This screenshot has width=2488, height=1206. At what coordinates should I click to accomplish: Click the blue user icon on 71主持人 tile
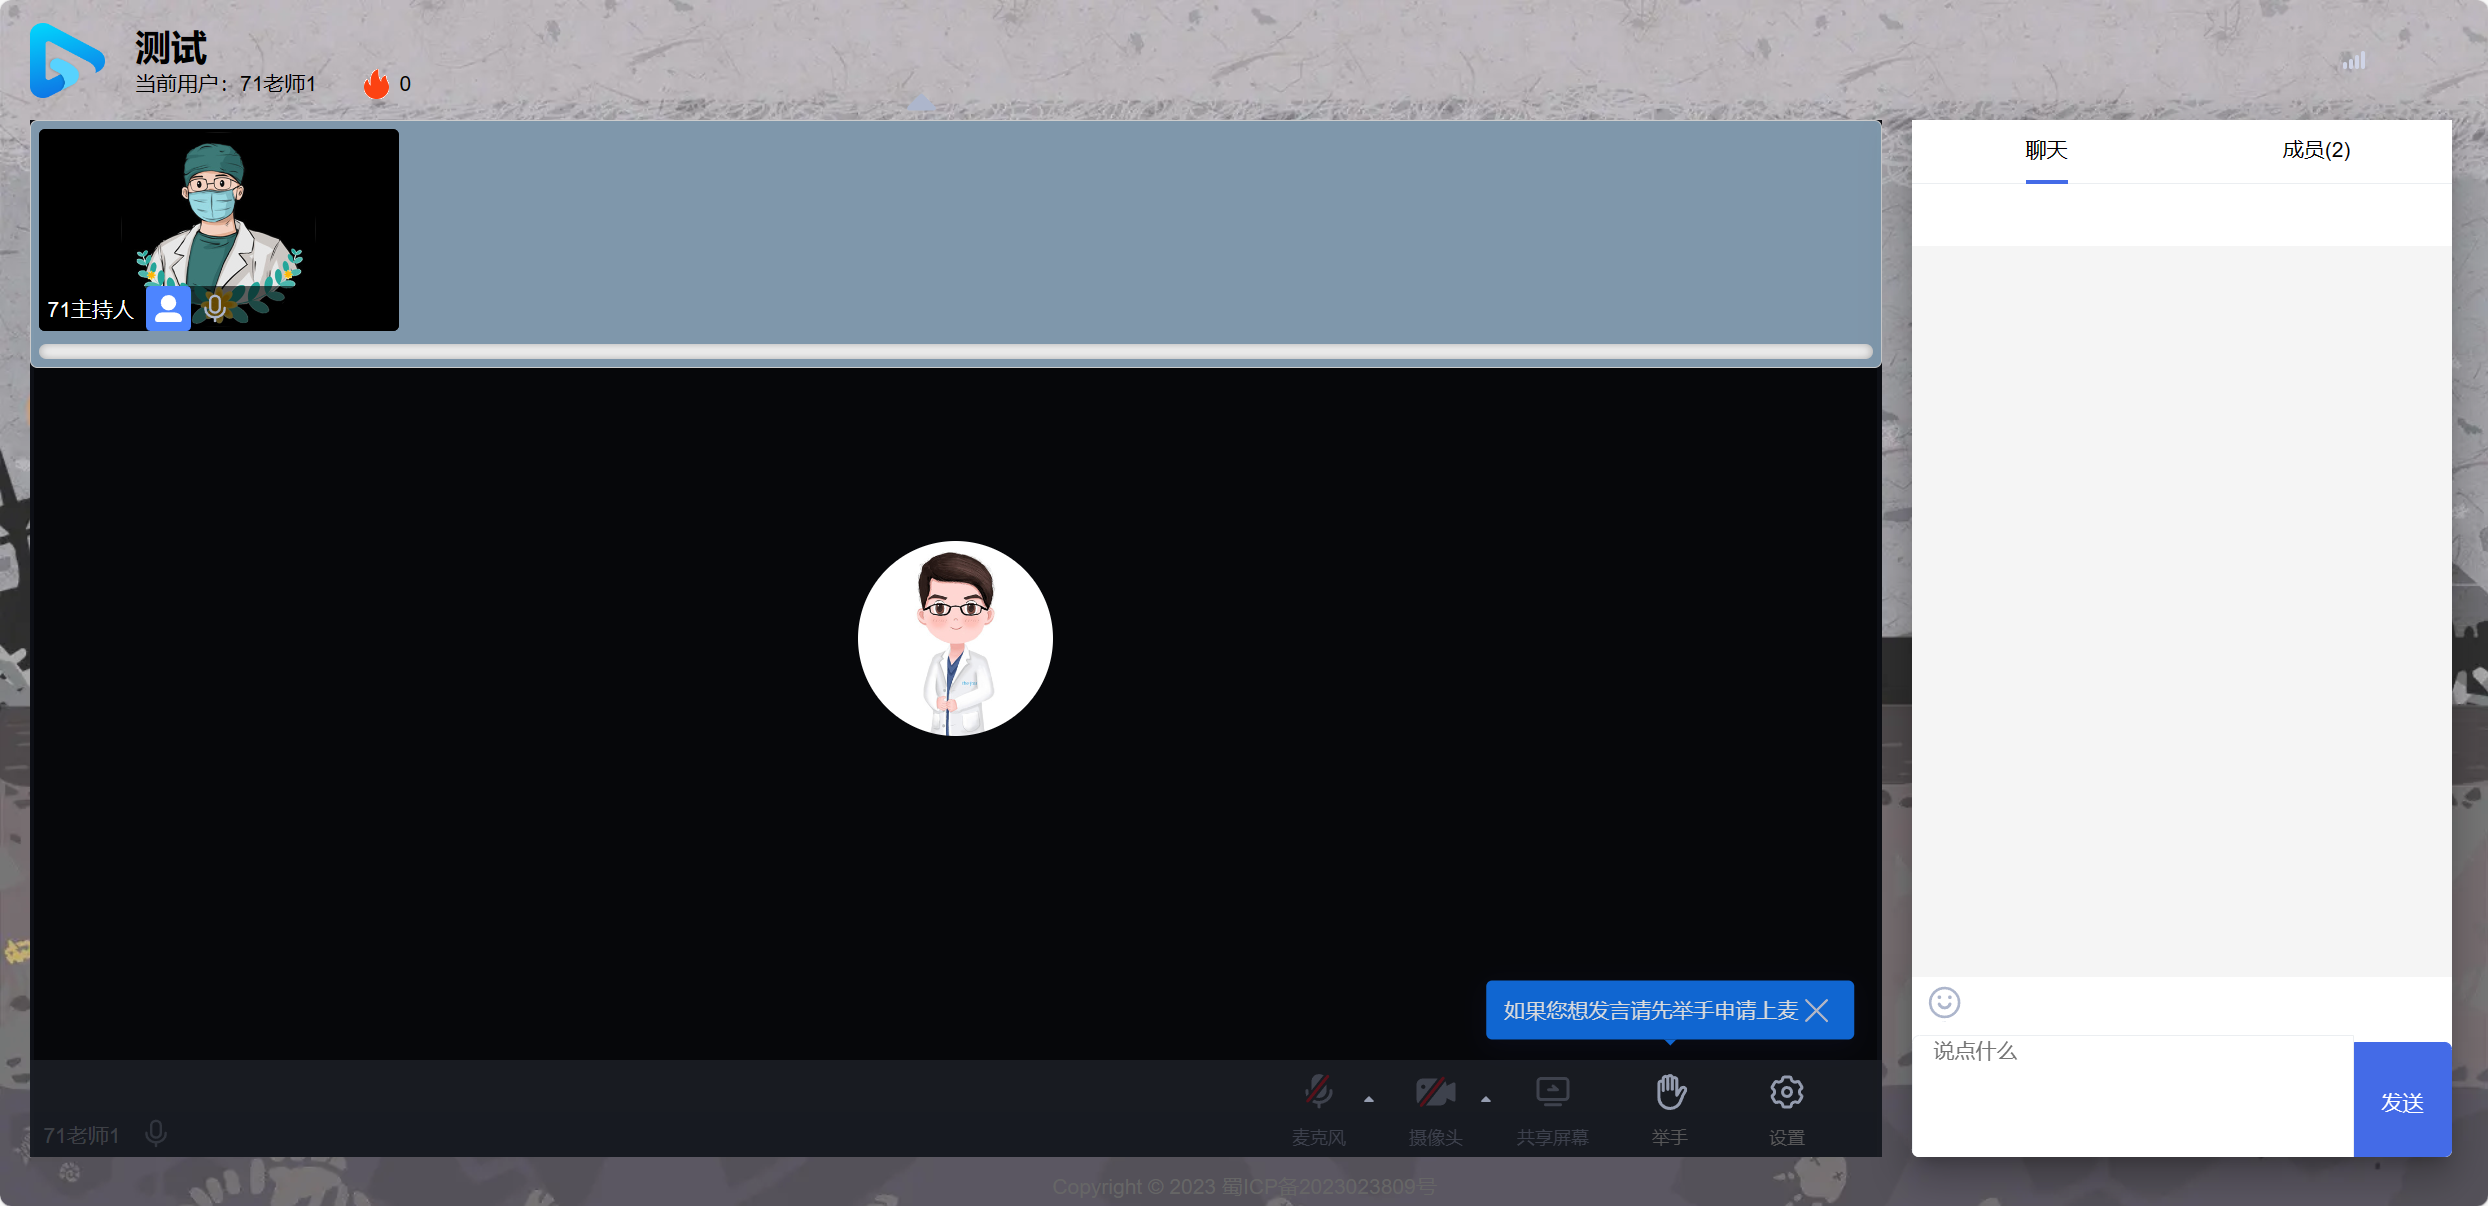coord(168,308)
